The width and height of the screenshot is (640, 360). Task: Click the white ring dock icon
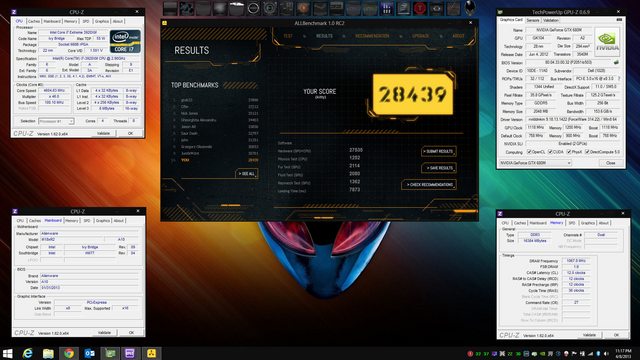coord(253,8)
